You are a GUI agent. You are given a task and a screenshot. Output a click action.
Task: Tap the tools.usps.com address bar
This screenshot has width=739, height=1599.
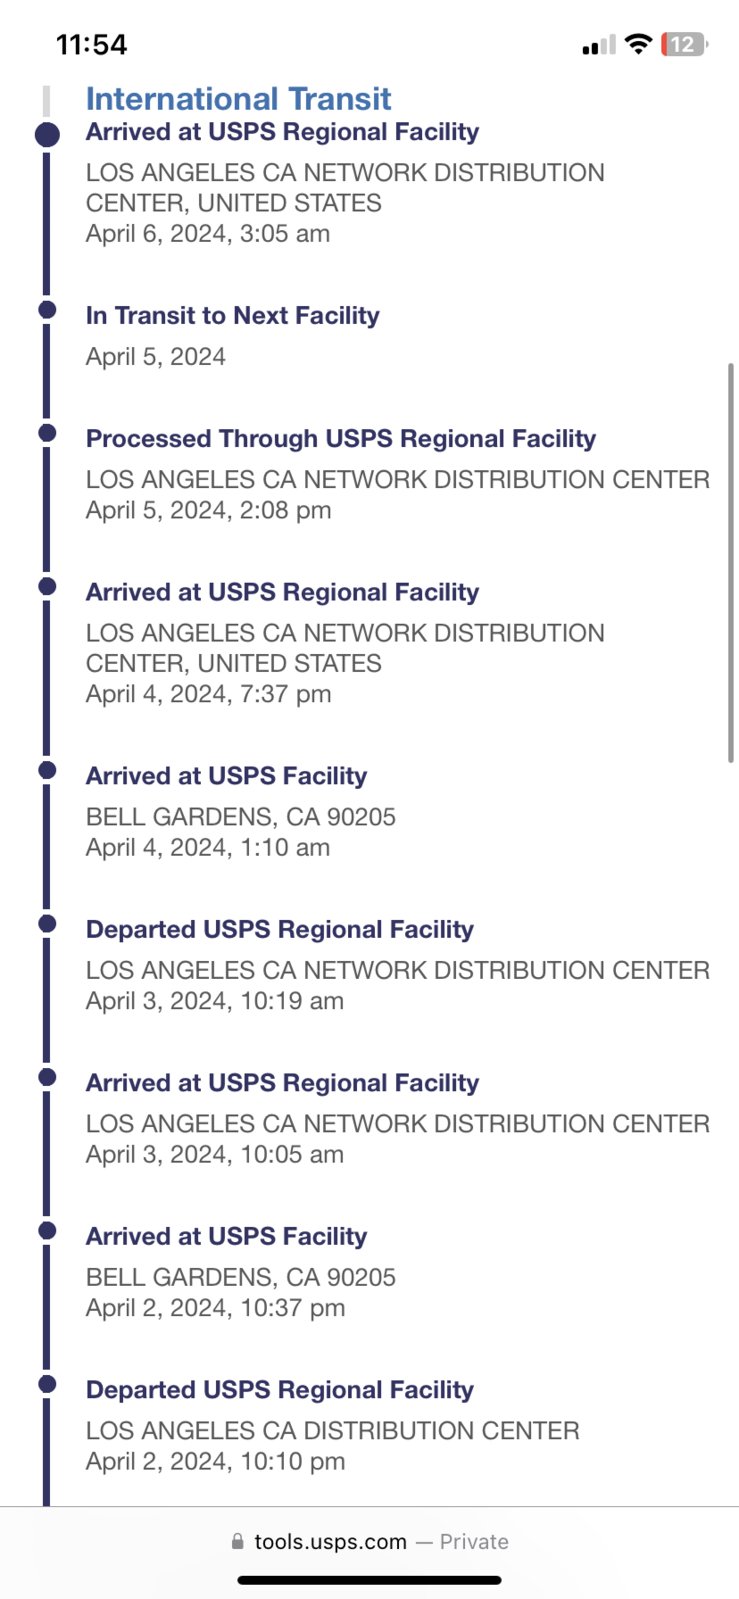(369, 1541)
